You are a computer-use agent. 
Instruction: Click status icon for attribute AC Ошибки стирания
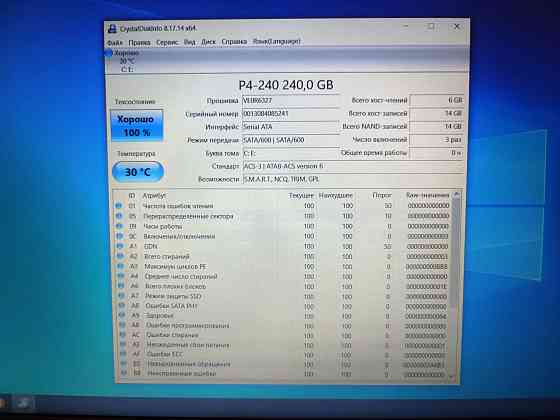123,335
